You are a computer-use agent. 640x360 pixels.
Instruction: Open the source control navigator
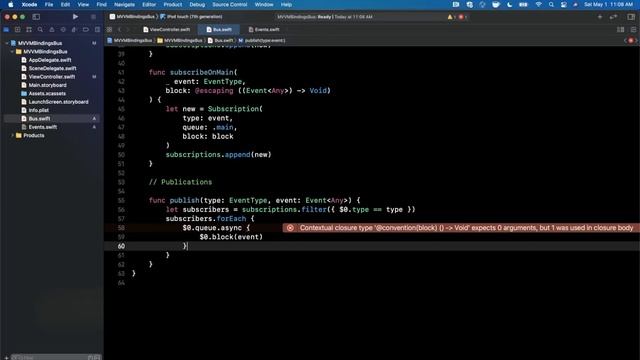18,30
